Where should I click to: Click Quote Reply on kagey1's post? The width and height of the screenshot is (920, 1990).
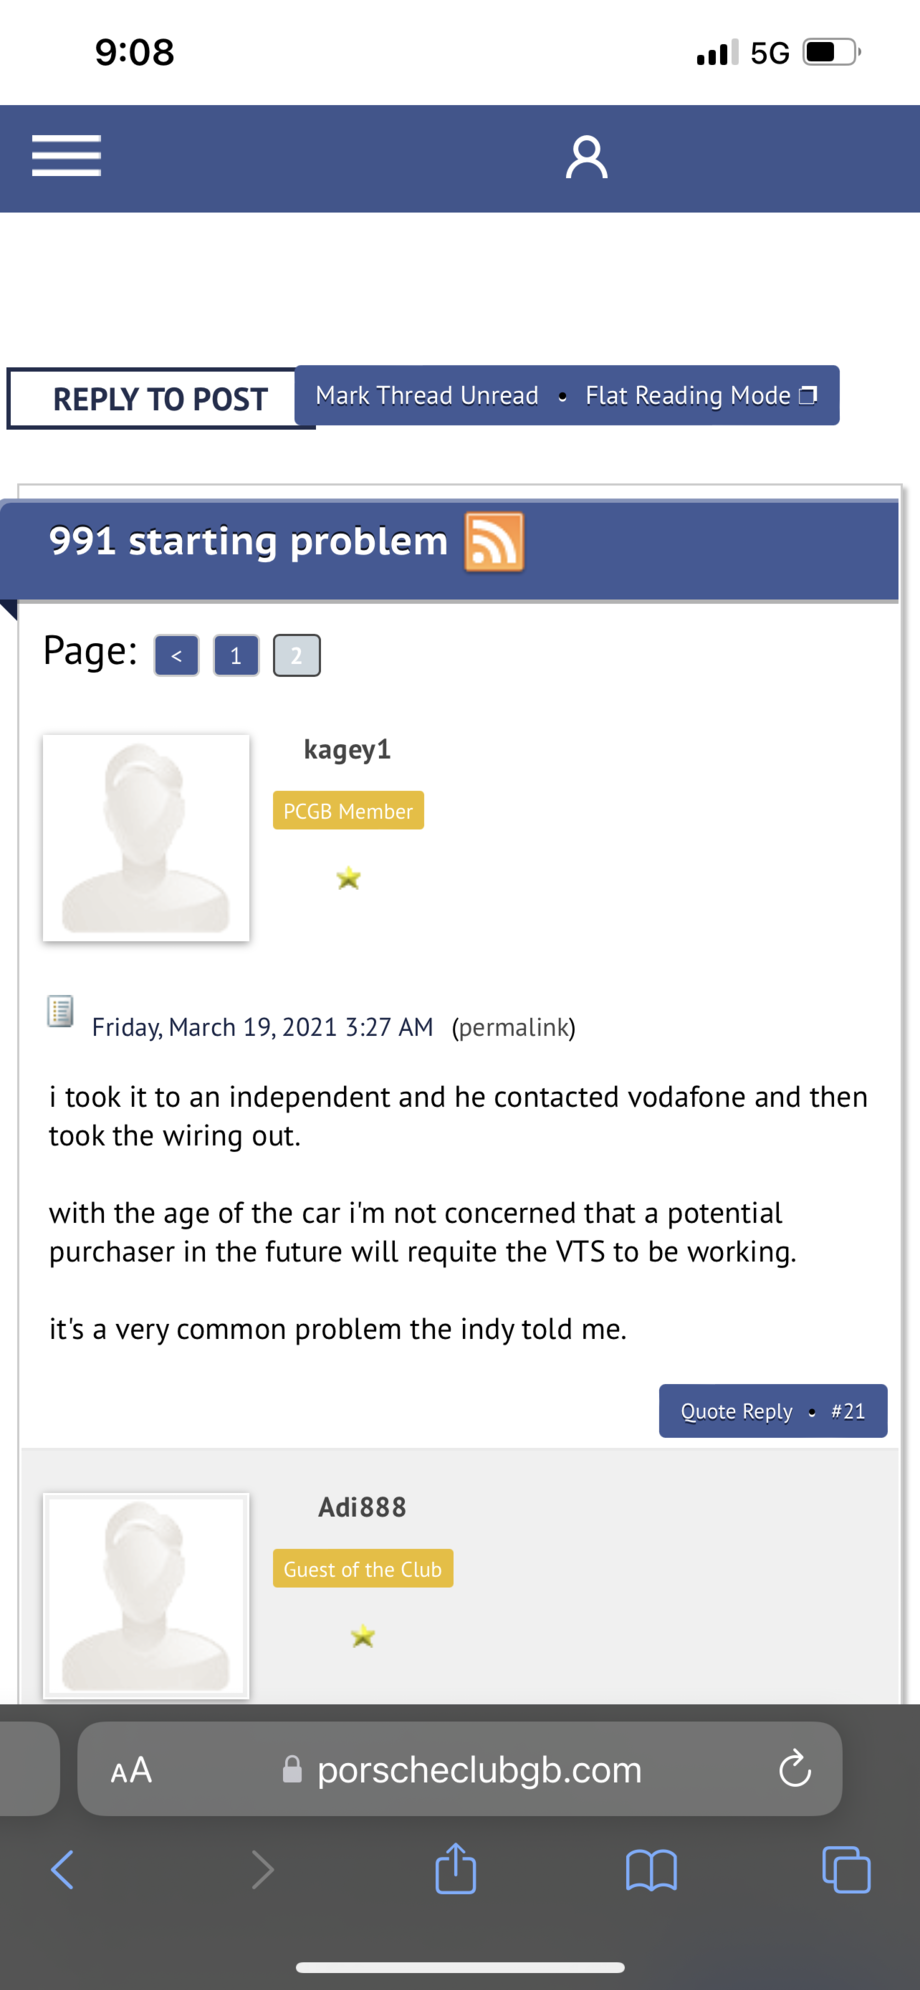pos(736,1411)
